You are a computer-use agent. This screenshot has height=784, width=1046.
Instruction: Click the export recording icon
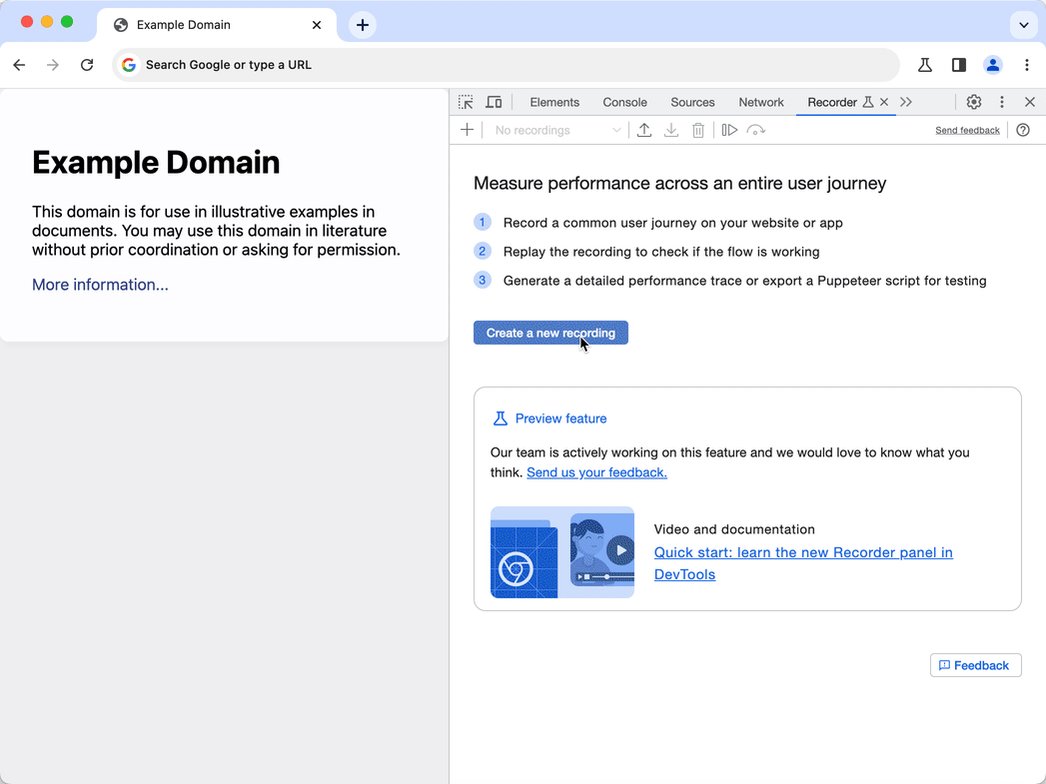click(671, 130)
